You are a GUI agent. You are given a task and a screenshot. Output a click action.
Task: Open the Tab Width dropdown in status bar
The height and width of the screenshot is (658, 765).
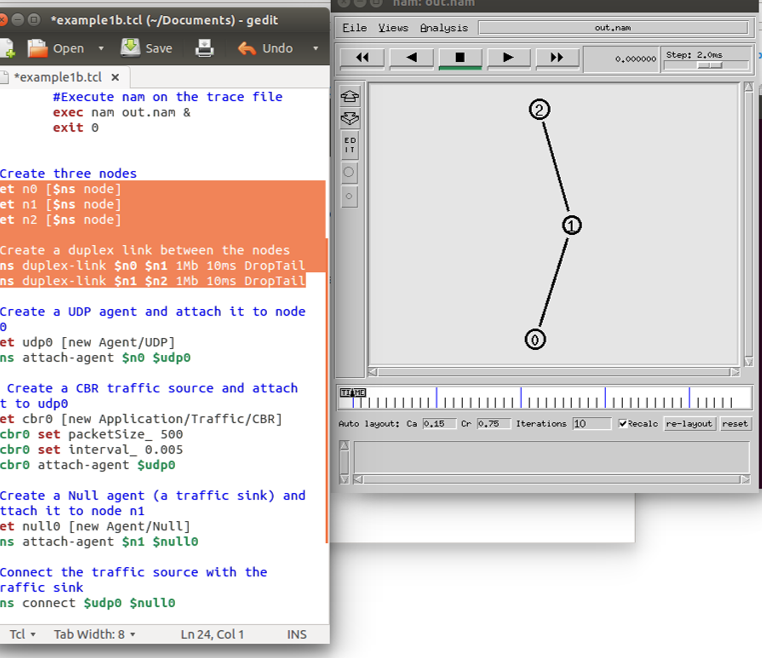94,634
